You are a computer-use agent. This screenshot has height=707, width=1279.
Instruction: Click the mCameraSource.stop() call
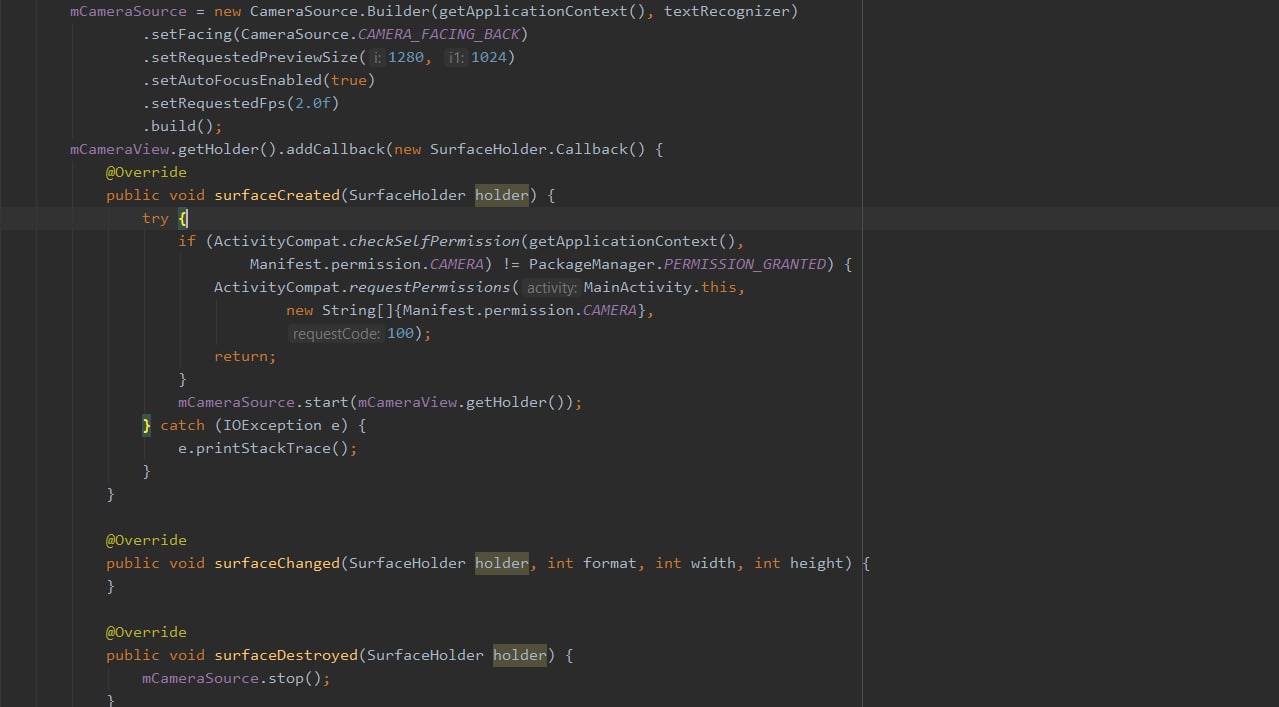click(236, 678)
